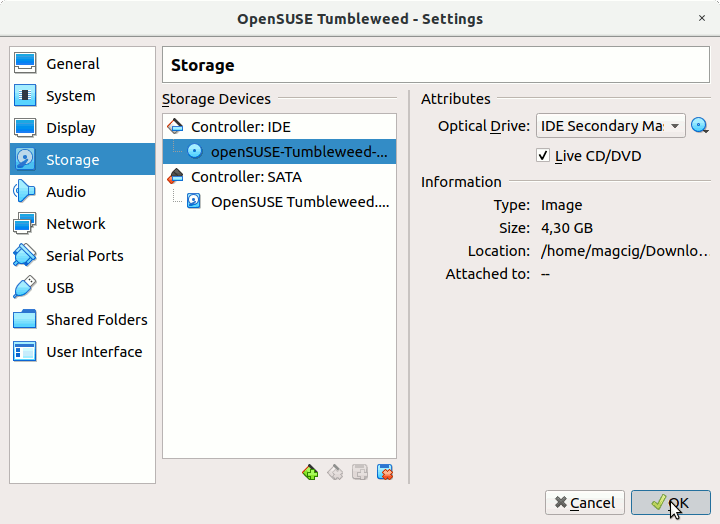Open the Optical Drive port dropdown
720x524 pixels.
[610, 126]
